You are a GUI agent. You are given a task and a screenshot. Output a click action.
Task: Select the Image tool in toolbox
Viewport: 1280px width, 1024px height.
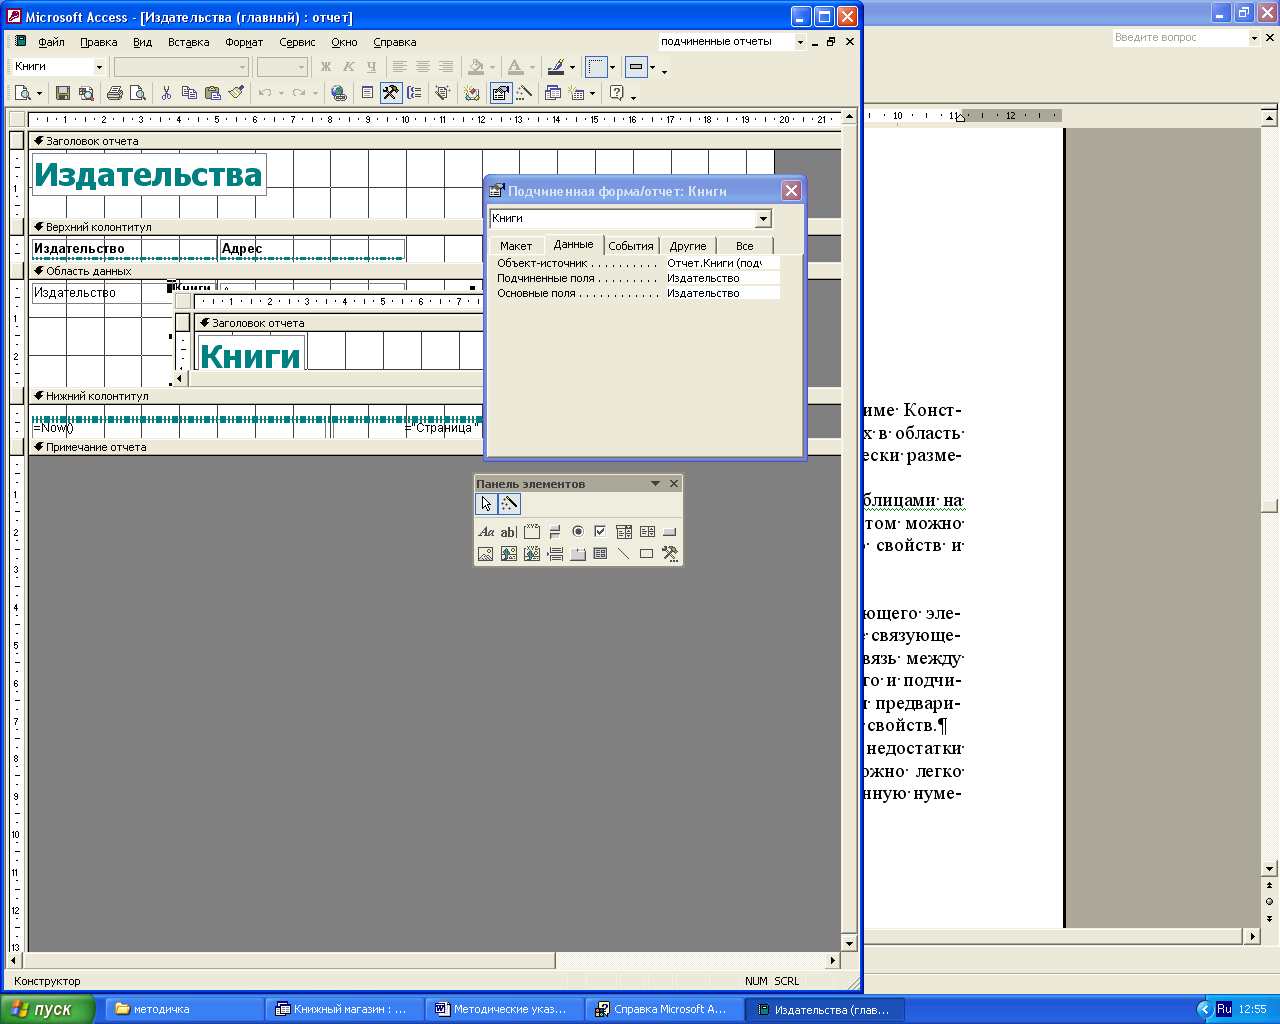[486, 554]
